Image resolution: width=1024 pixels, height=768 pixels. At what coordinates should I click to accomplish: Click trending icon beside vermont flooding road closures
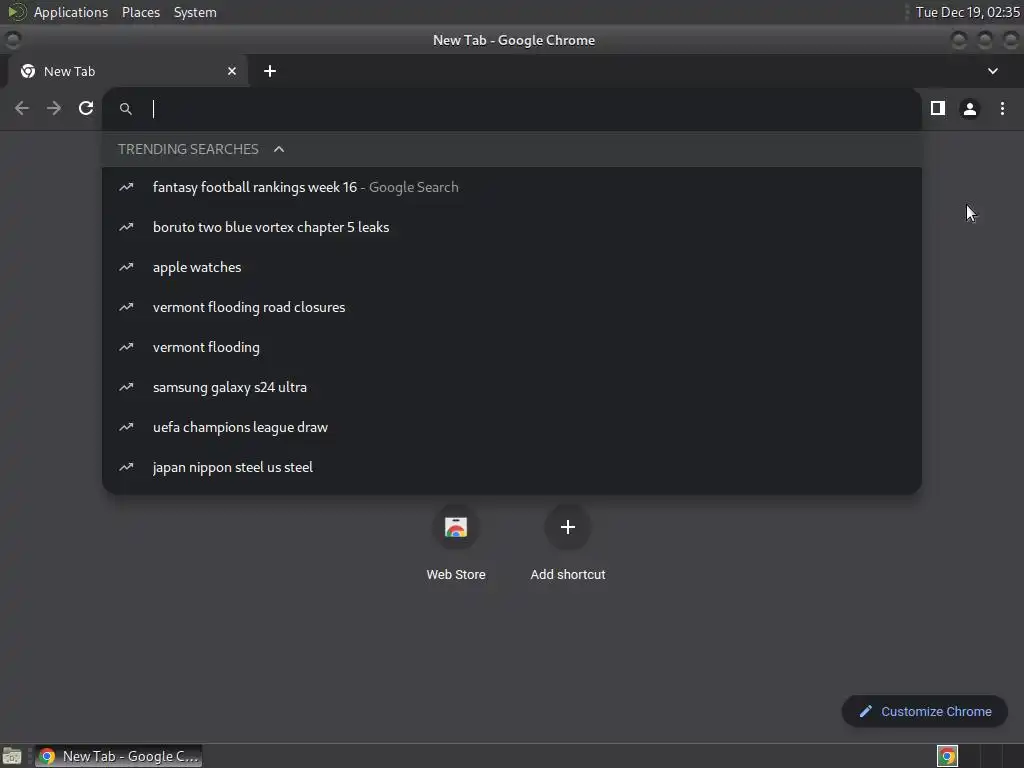click(126, 307)
